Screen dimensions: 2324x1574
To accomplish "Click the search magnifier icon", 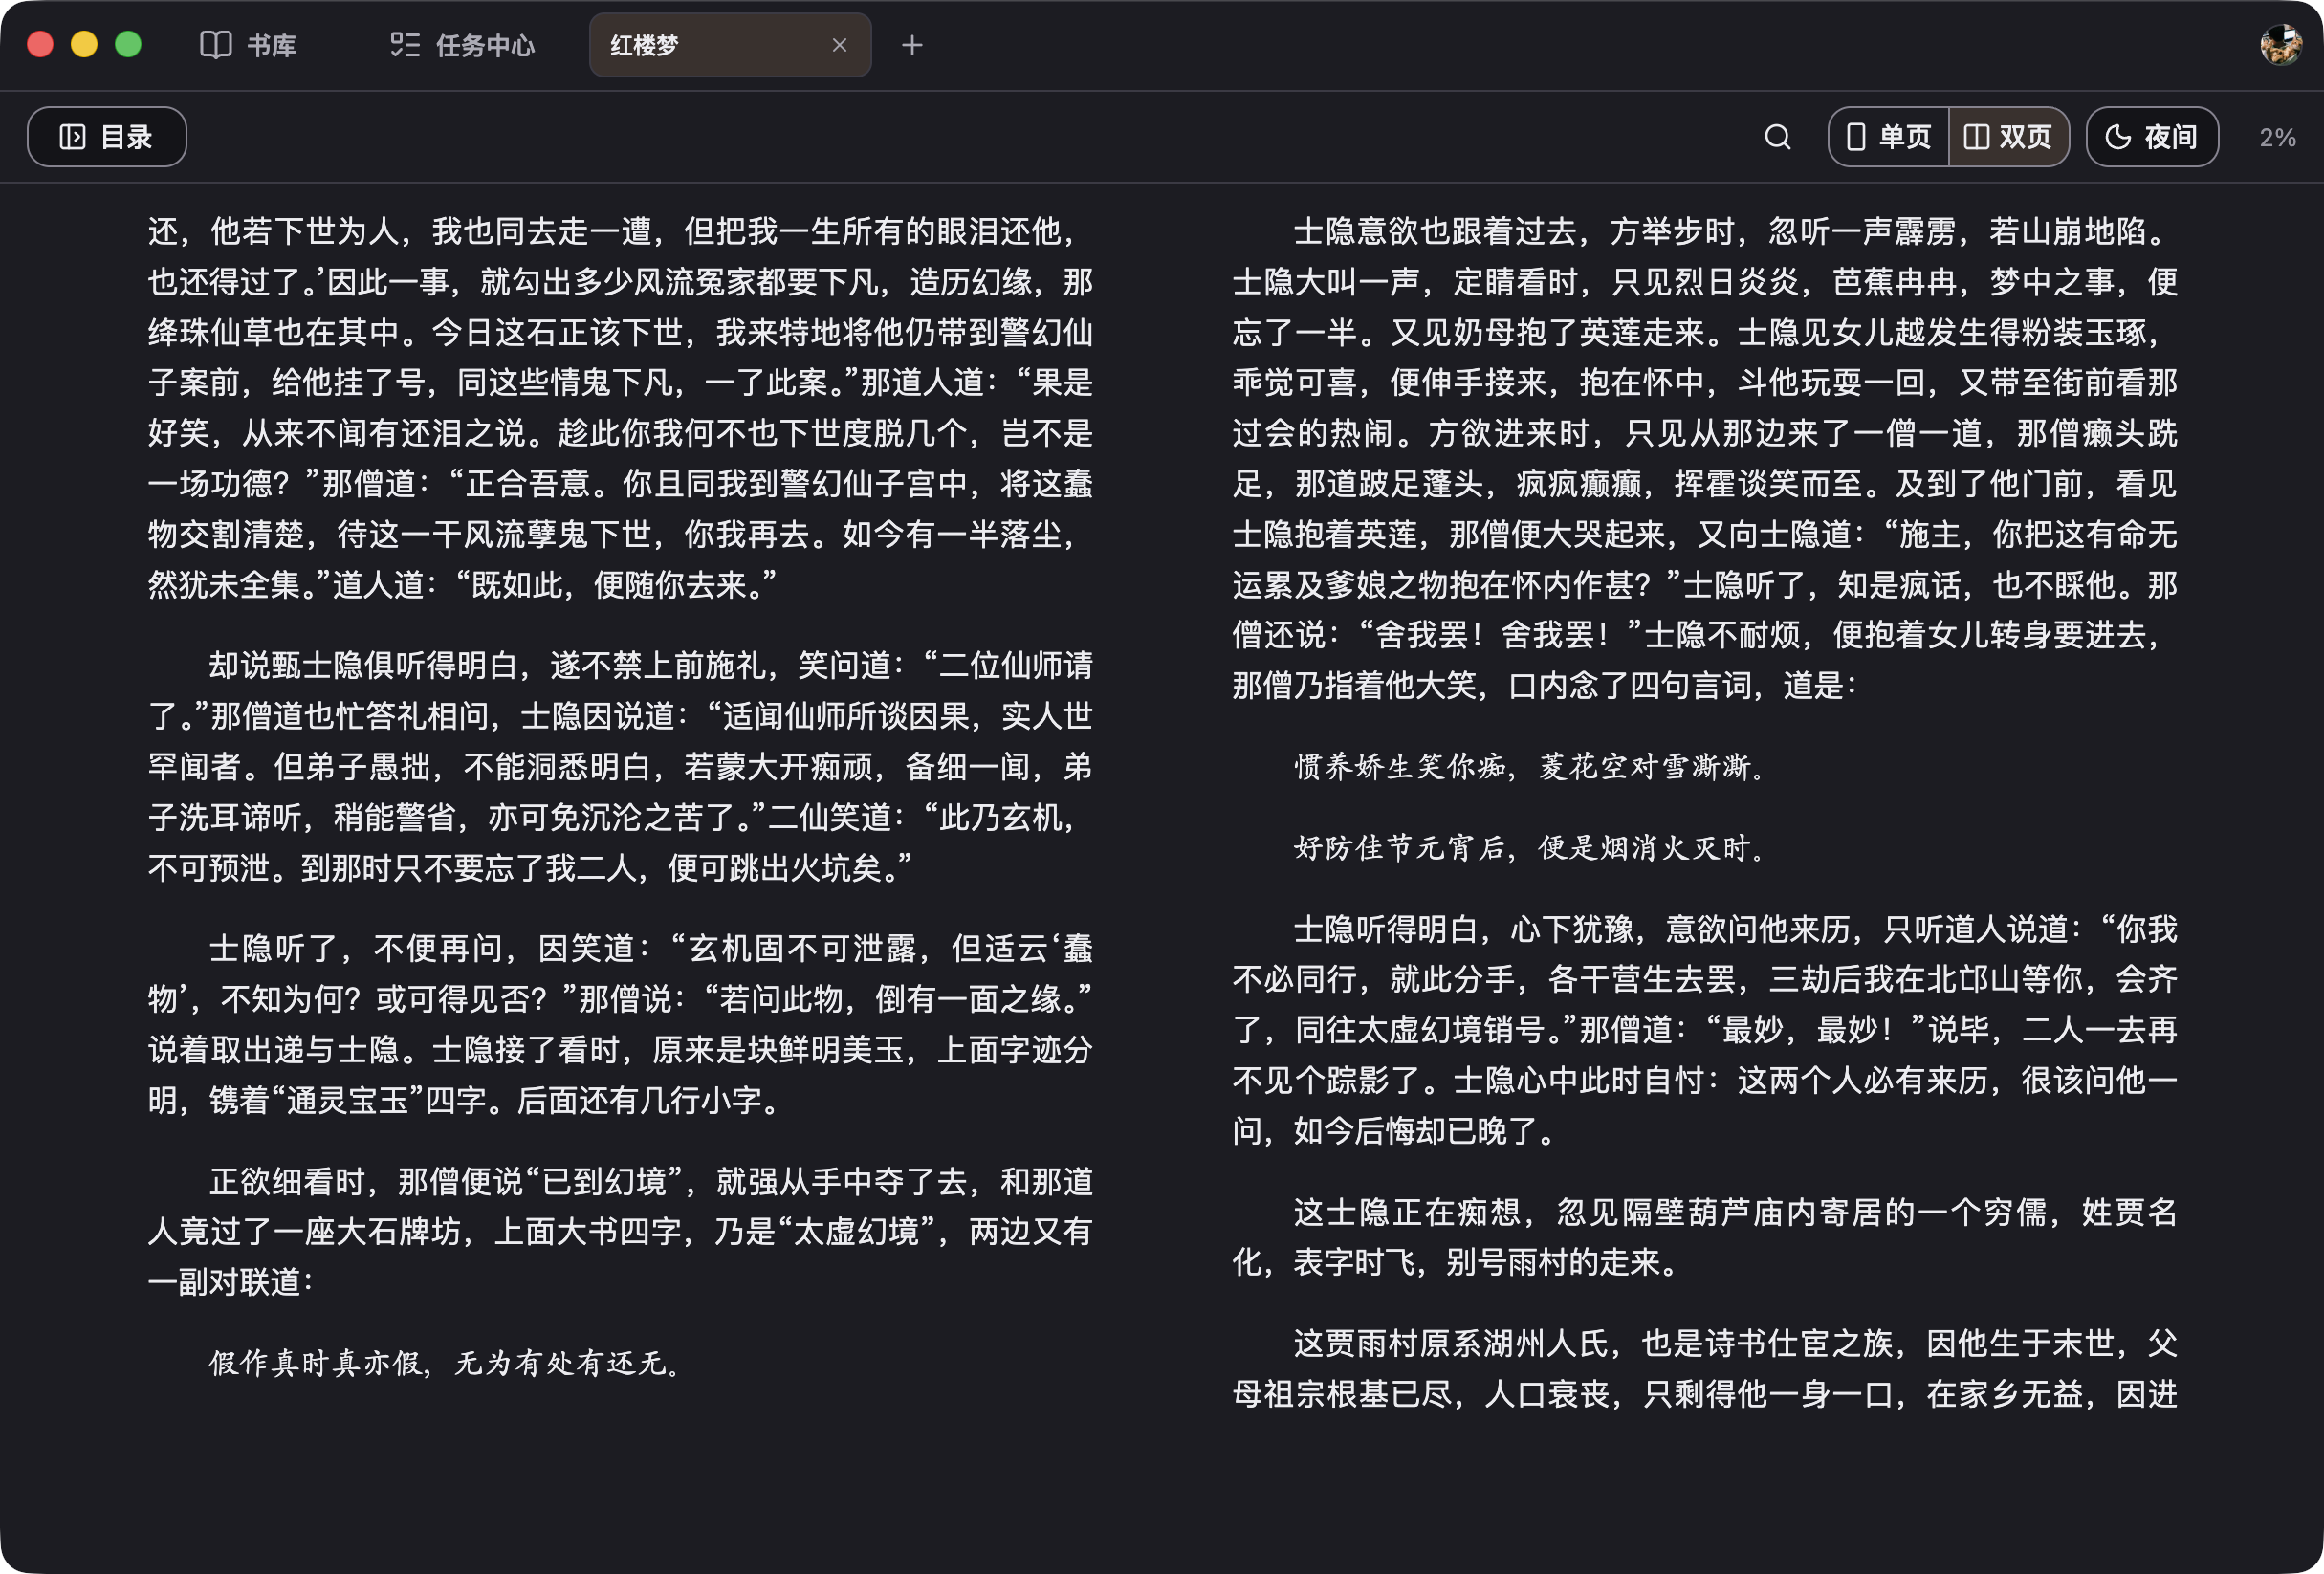I will [1777, 137].
